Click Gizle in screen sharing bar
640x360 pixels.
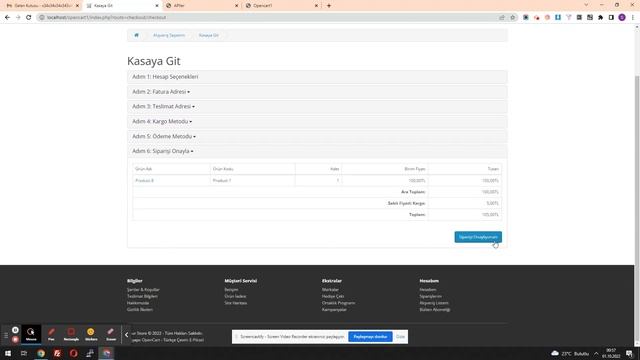[x=400, y=337]
